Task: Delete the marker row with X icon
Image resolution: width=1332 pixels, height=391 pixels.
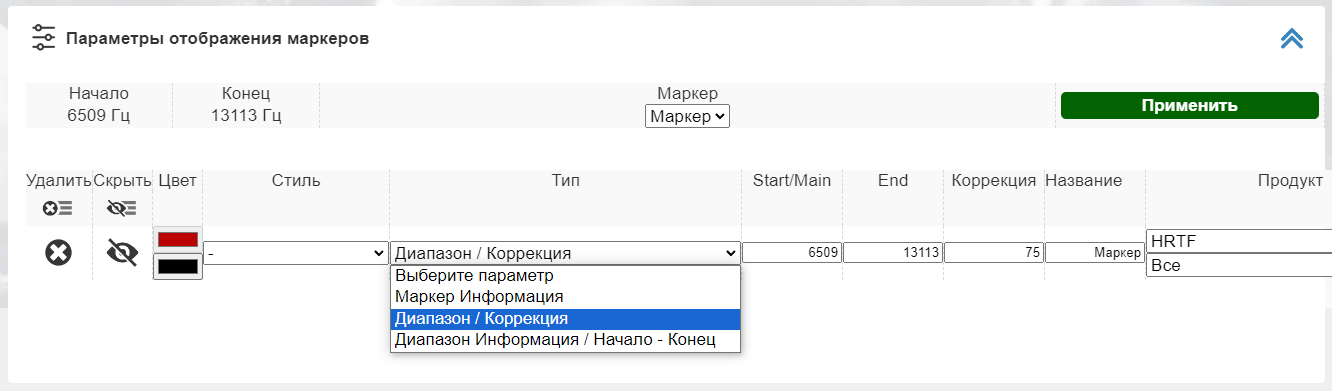Action: (x=58, y=253)
